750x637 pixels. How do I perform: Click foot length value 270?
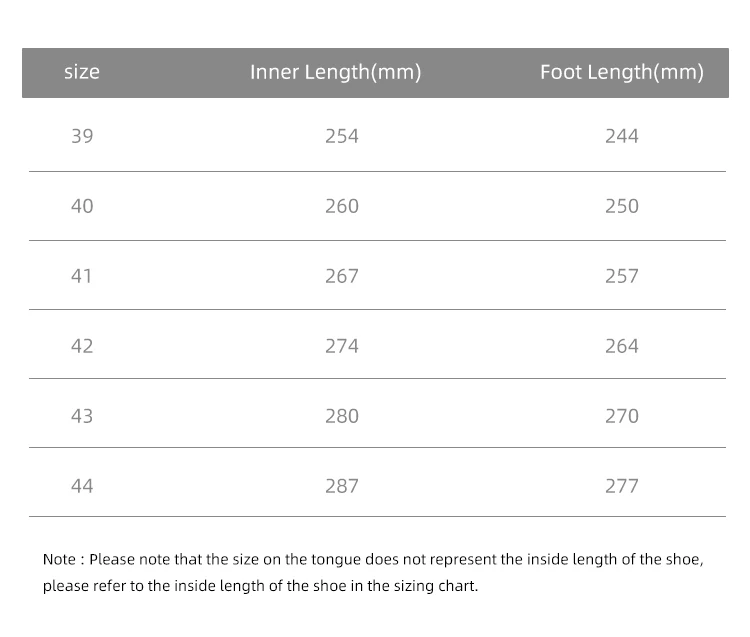pyautogui.click(x=621, y=416)
